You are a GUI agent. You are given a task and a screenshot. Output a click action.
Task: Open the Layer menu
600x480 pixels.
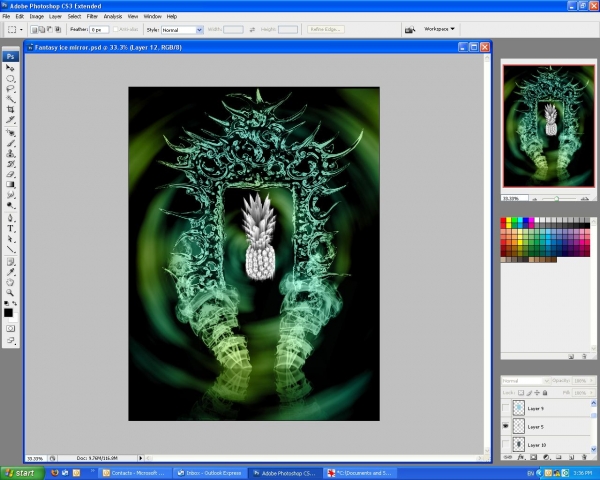55,16
